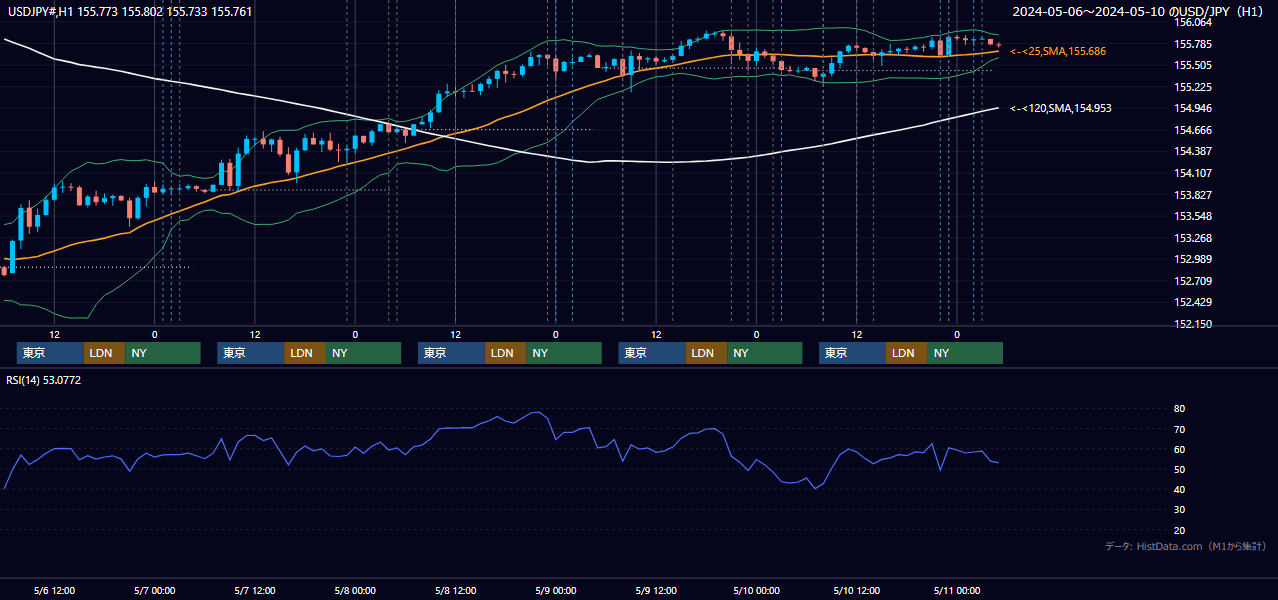Click the RSI scale value 40

point(1179,489)
